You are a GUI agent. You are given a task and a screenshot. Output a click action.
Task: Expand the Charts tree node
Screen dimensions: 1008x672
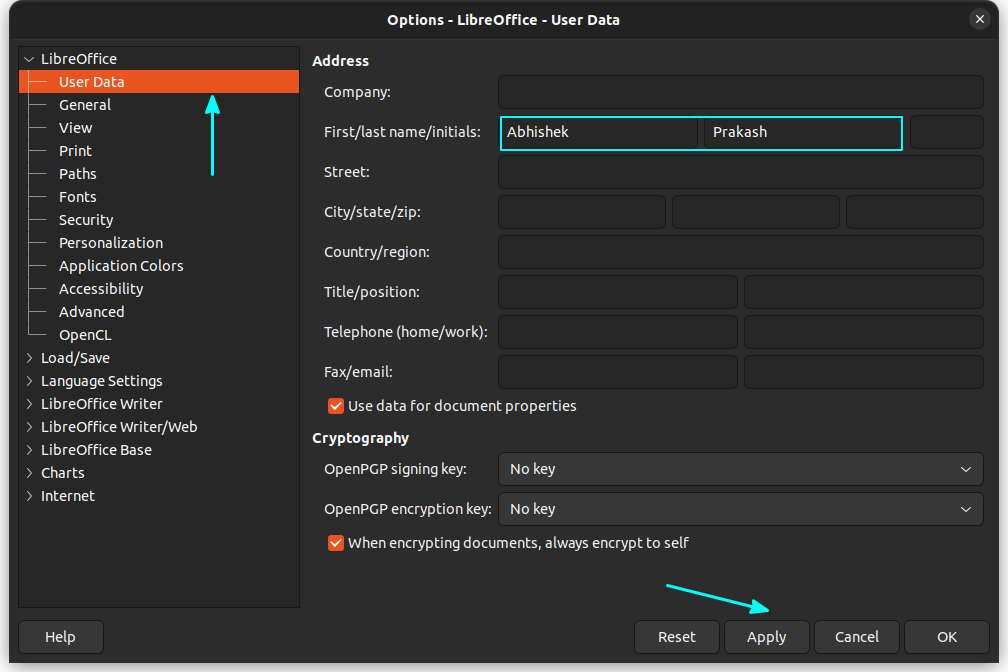click(29, 473)
